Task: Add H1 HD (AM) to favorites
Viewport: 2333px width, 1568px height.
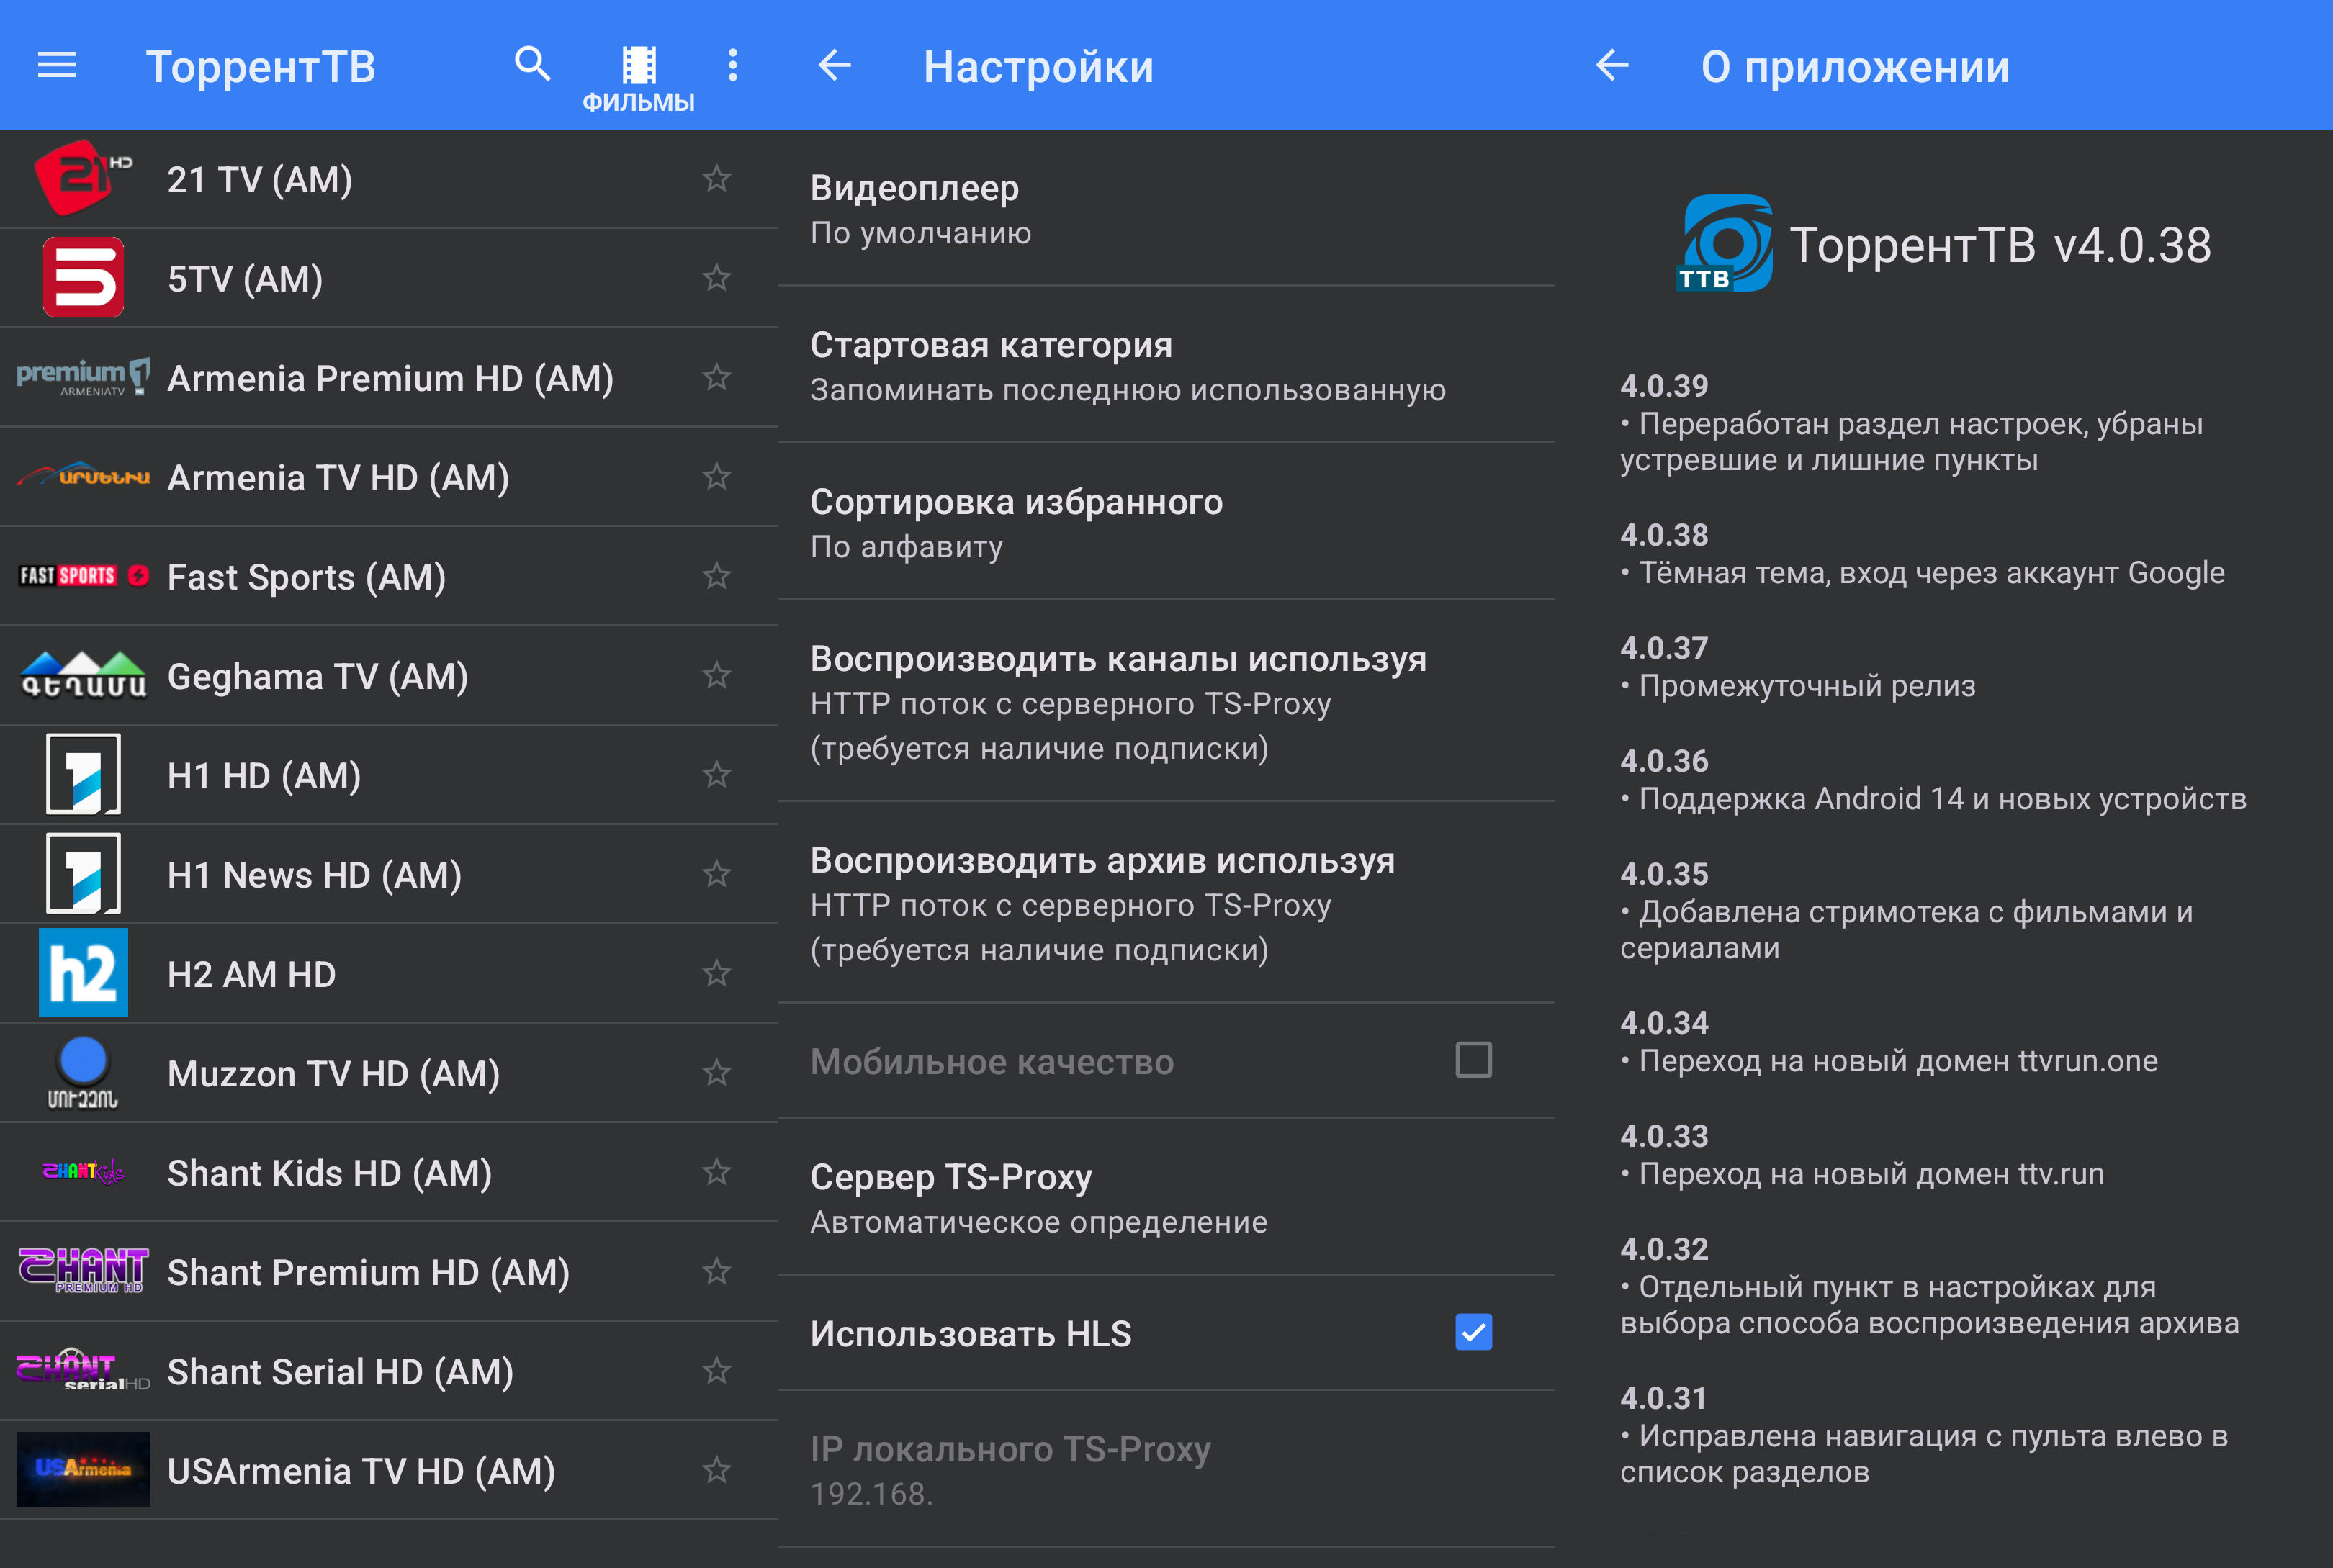Action: point(716,775)
